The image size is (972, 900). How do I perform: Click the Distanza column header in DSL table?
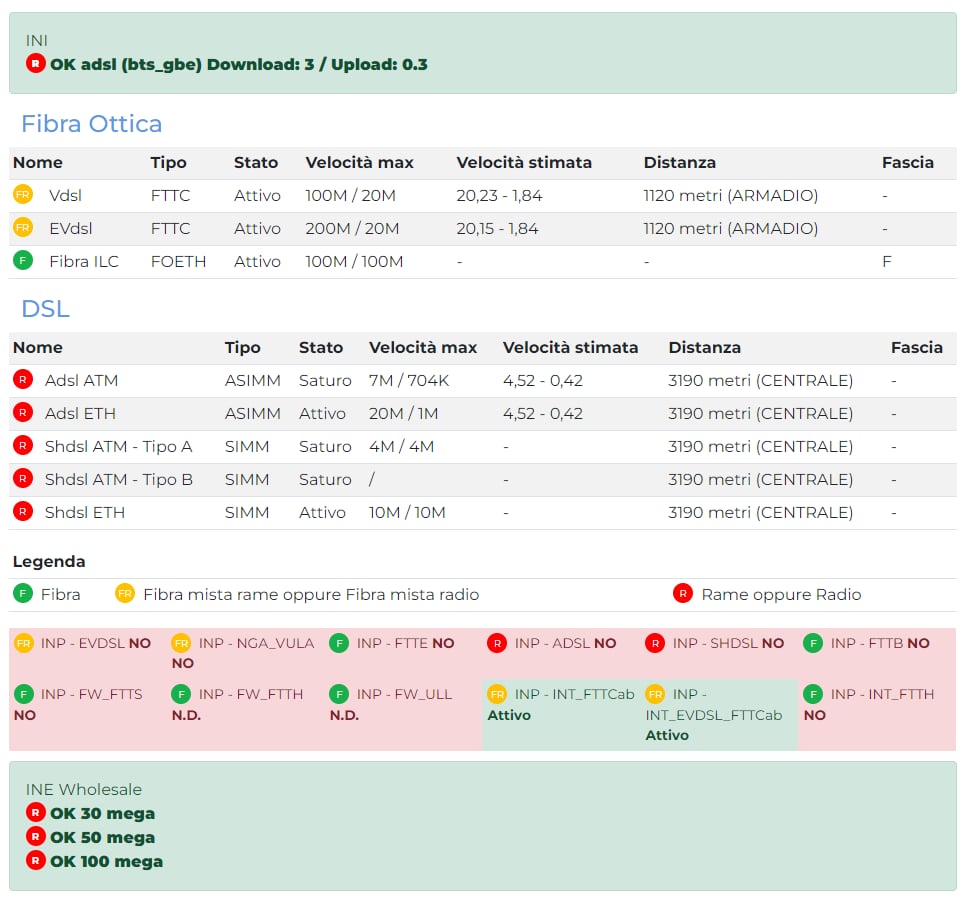click(704, 347)
